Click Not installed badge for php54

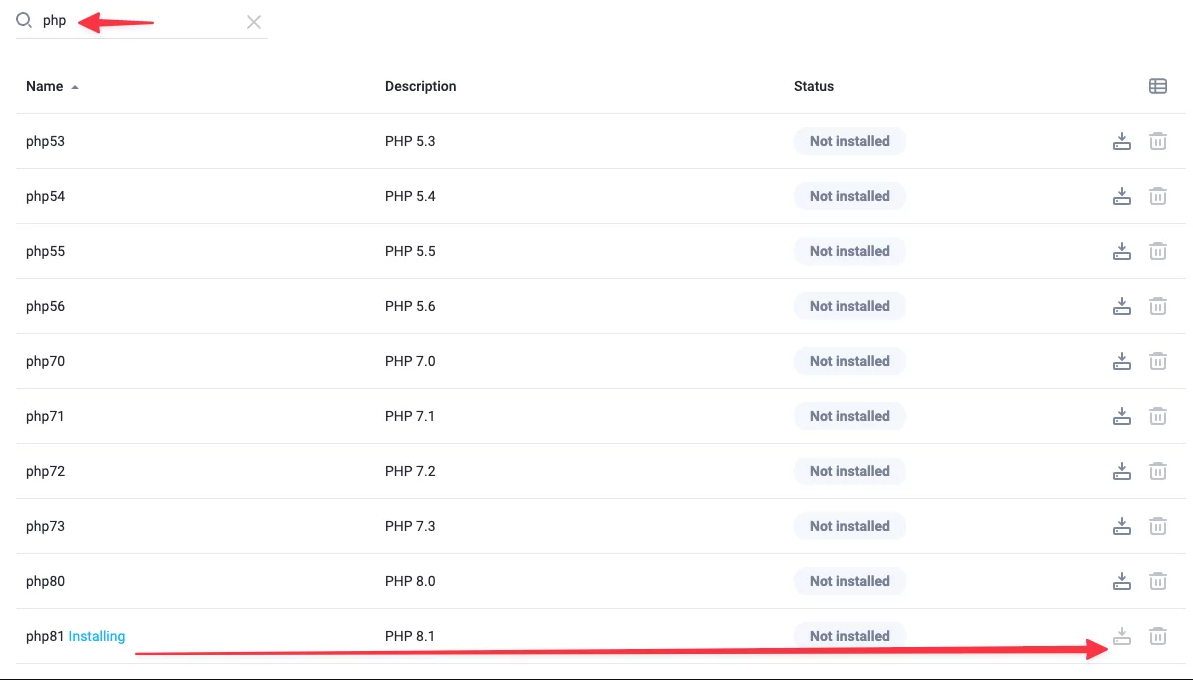(x=850, y=196)
